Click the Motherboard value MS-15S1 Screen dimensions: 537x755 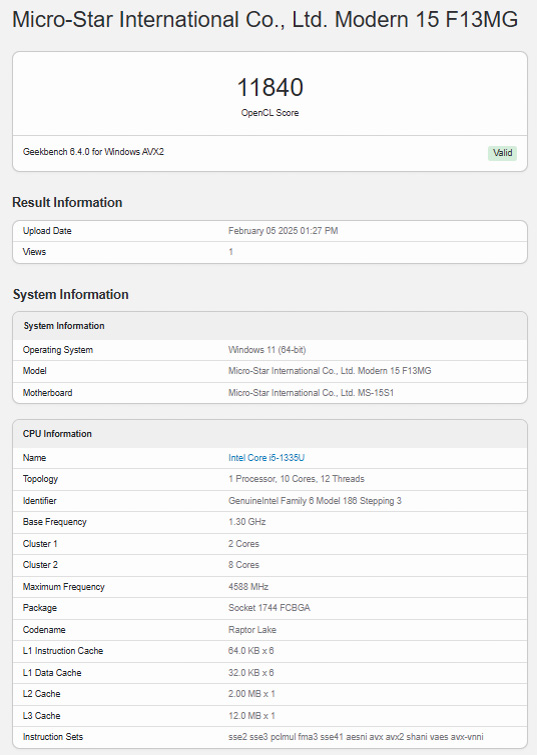coord(311,392)
